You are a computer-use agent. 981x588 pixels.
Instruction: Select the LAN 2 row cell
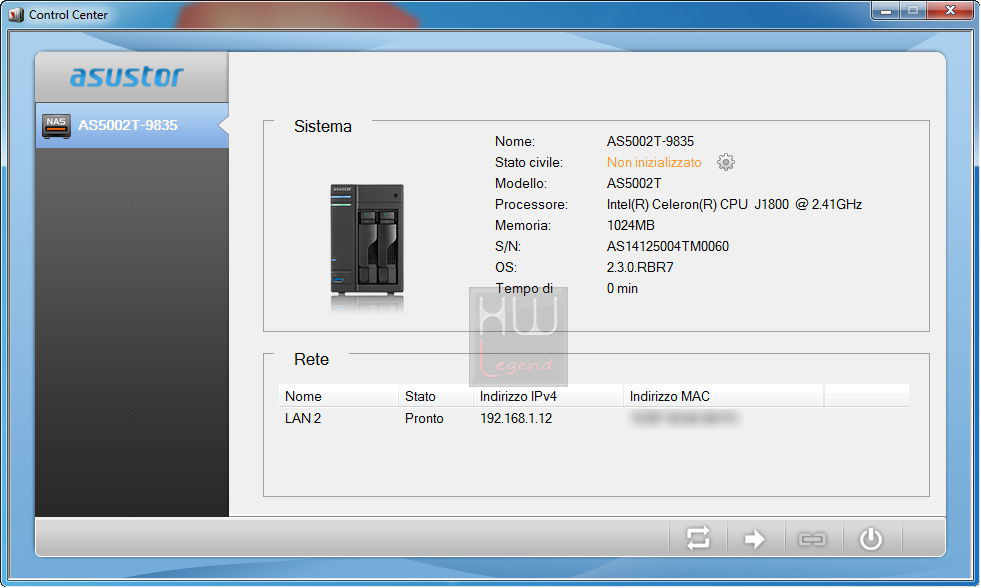point(303,418)
